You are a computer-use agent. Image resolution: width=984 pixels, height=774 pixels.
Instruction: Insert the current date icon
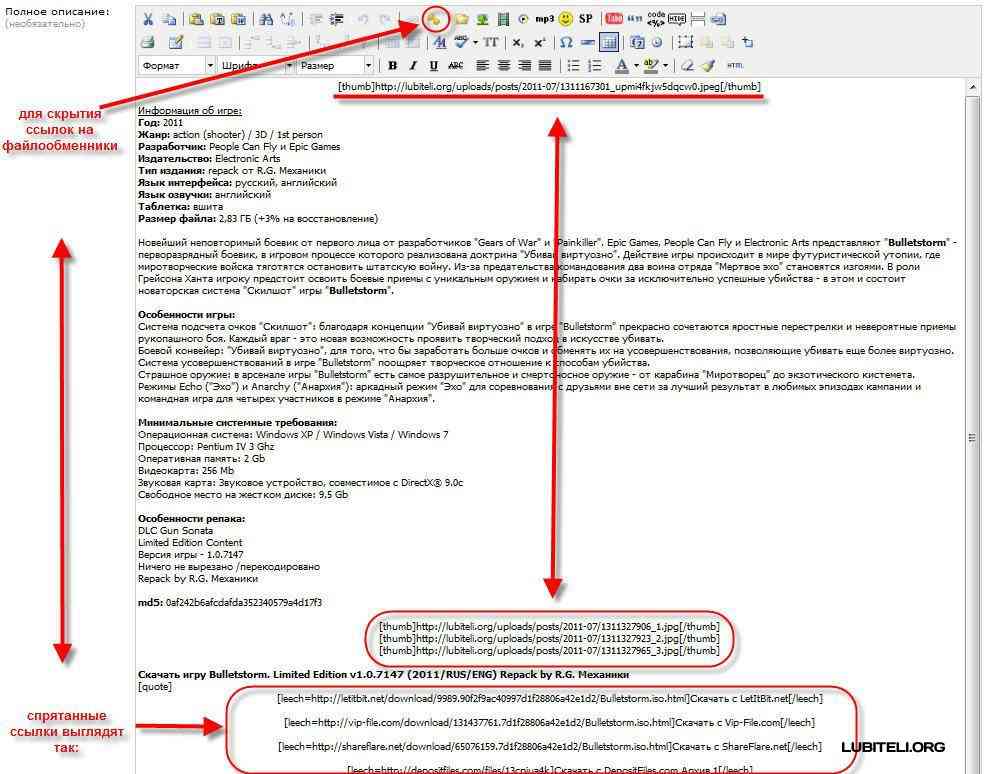tap(637, 43)
